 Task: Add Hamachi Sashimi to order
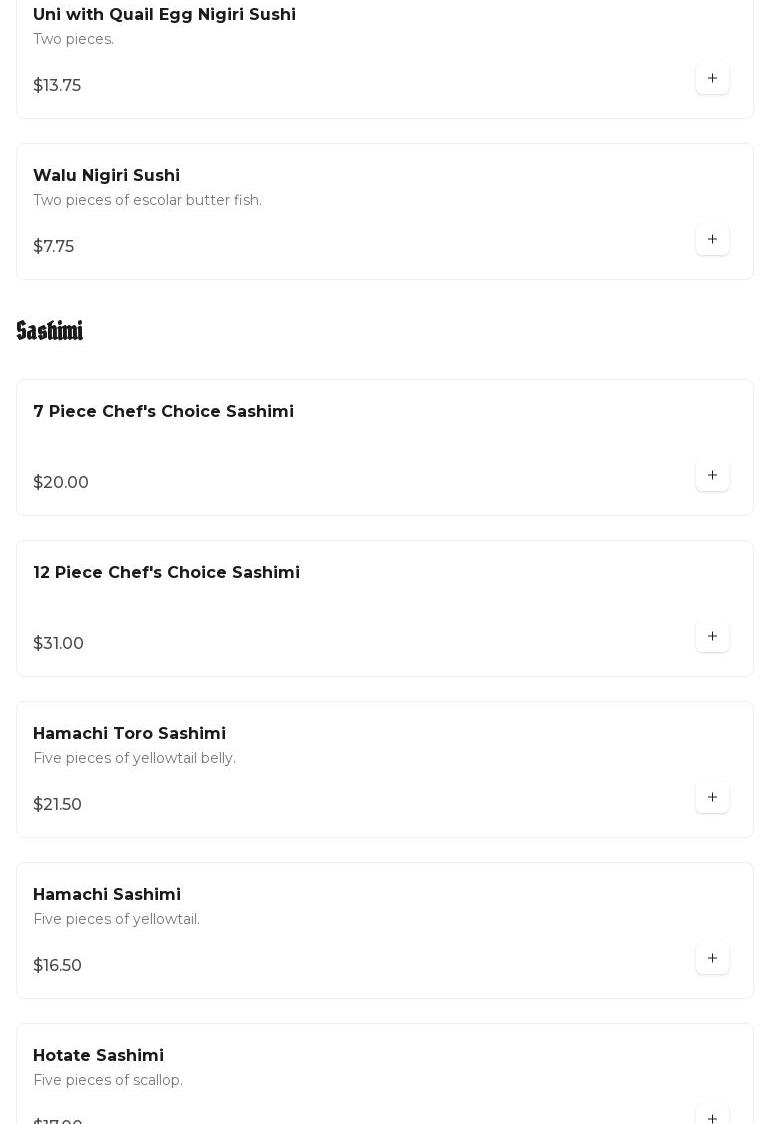pos(712,959)
